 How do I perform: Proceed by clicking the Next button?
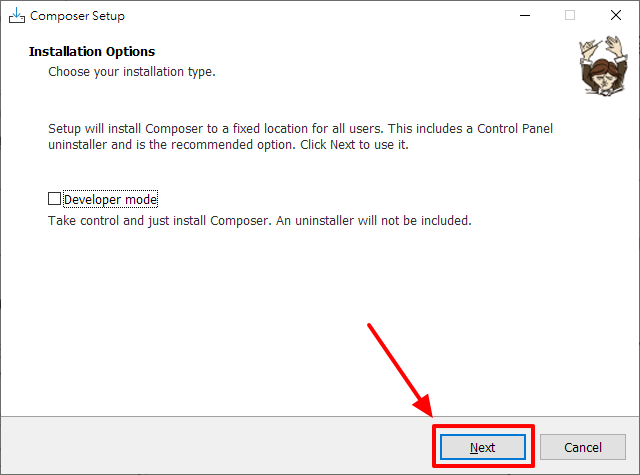(x=483, y=447)
